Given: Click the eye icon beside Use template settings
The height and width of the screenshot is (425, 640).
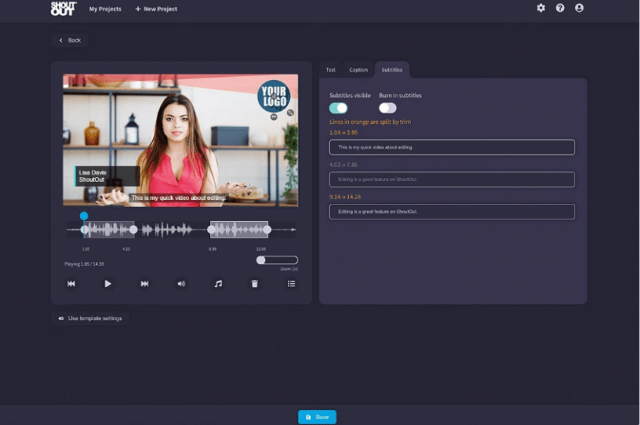Looking at the screenshot, I should point(62,318).
